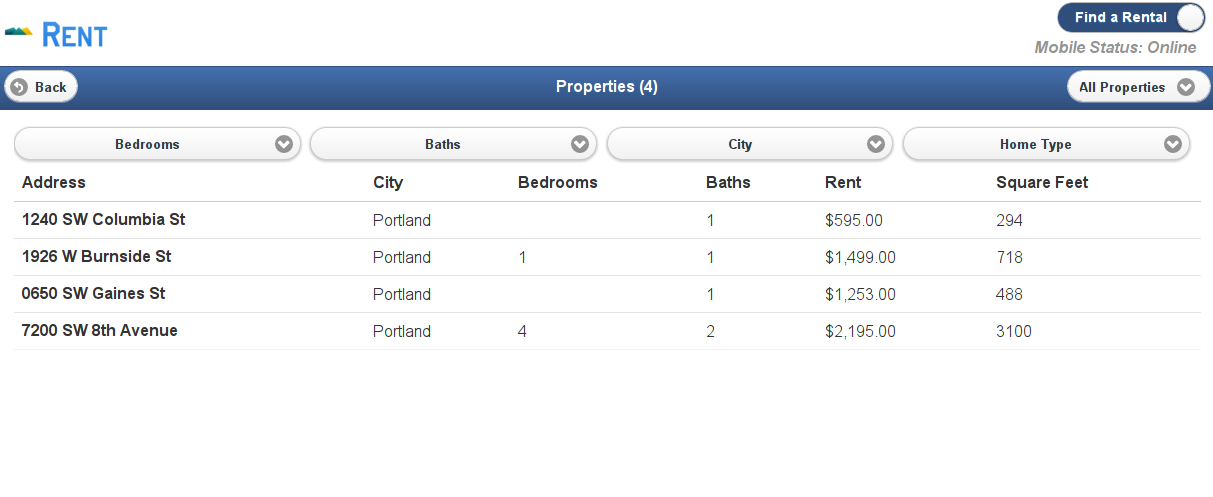Select the 1926 W Burnside St property

click(607, 257)
